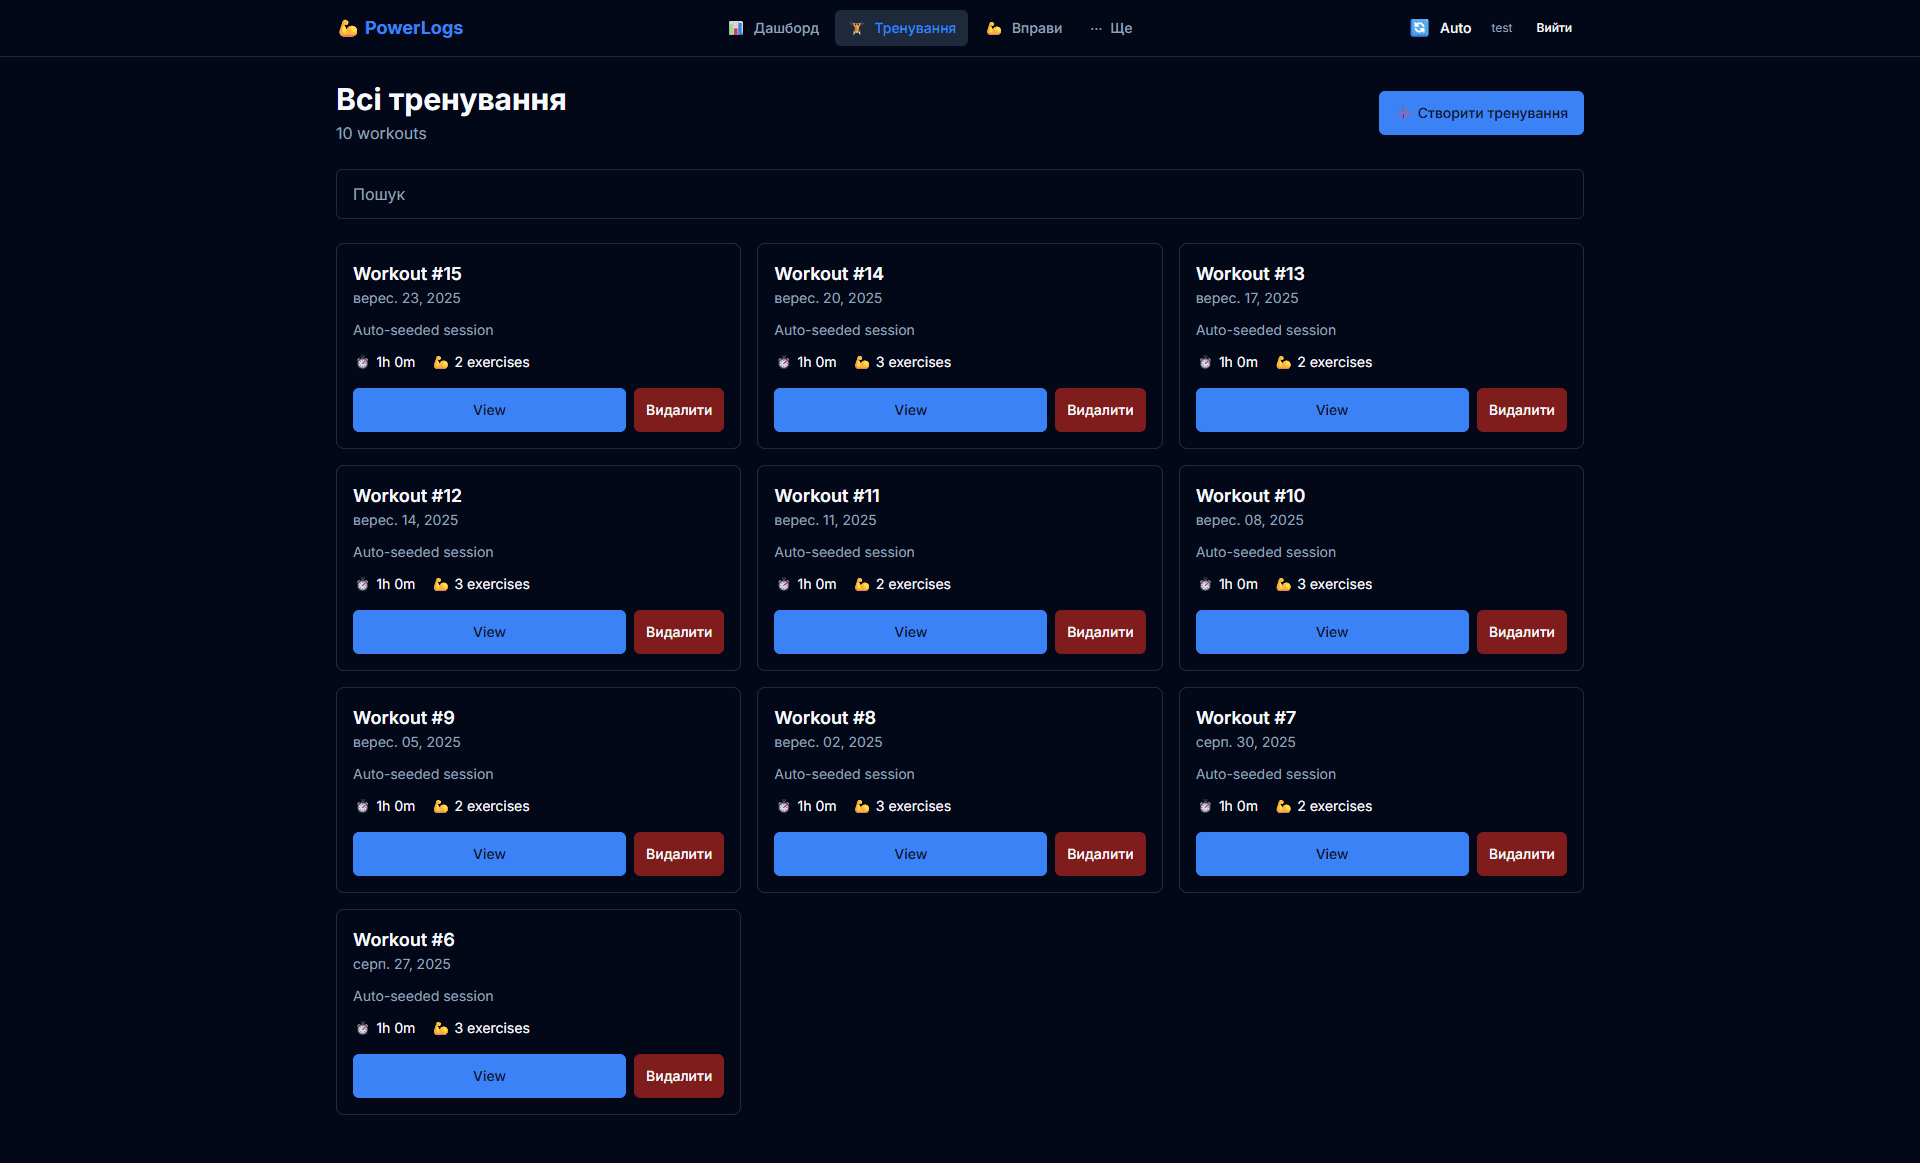Expand the Ще more menu
The width and height of the screenshot is (1920, 1163).
(x=1111, y=28)
